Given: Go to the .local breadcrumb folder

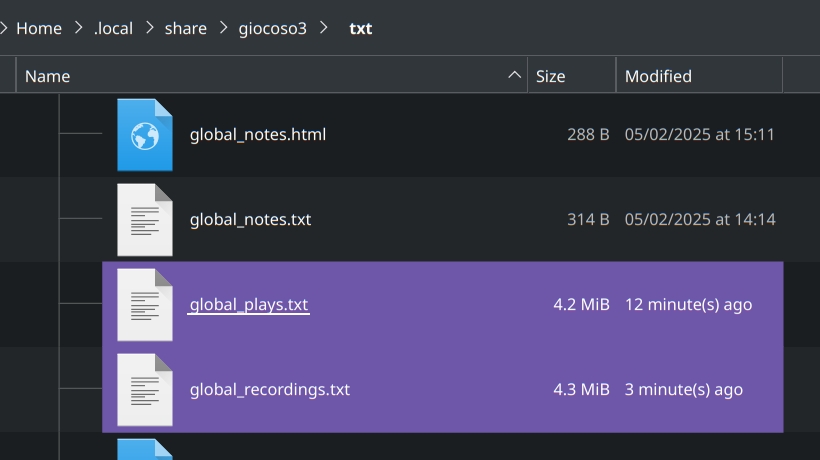Looking at the screenshot, I should 113,29.
